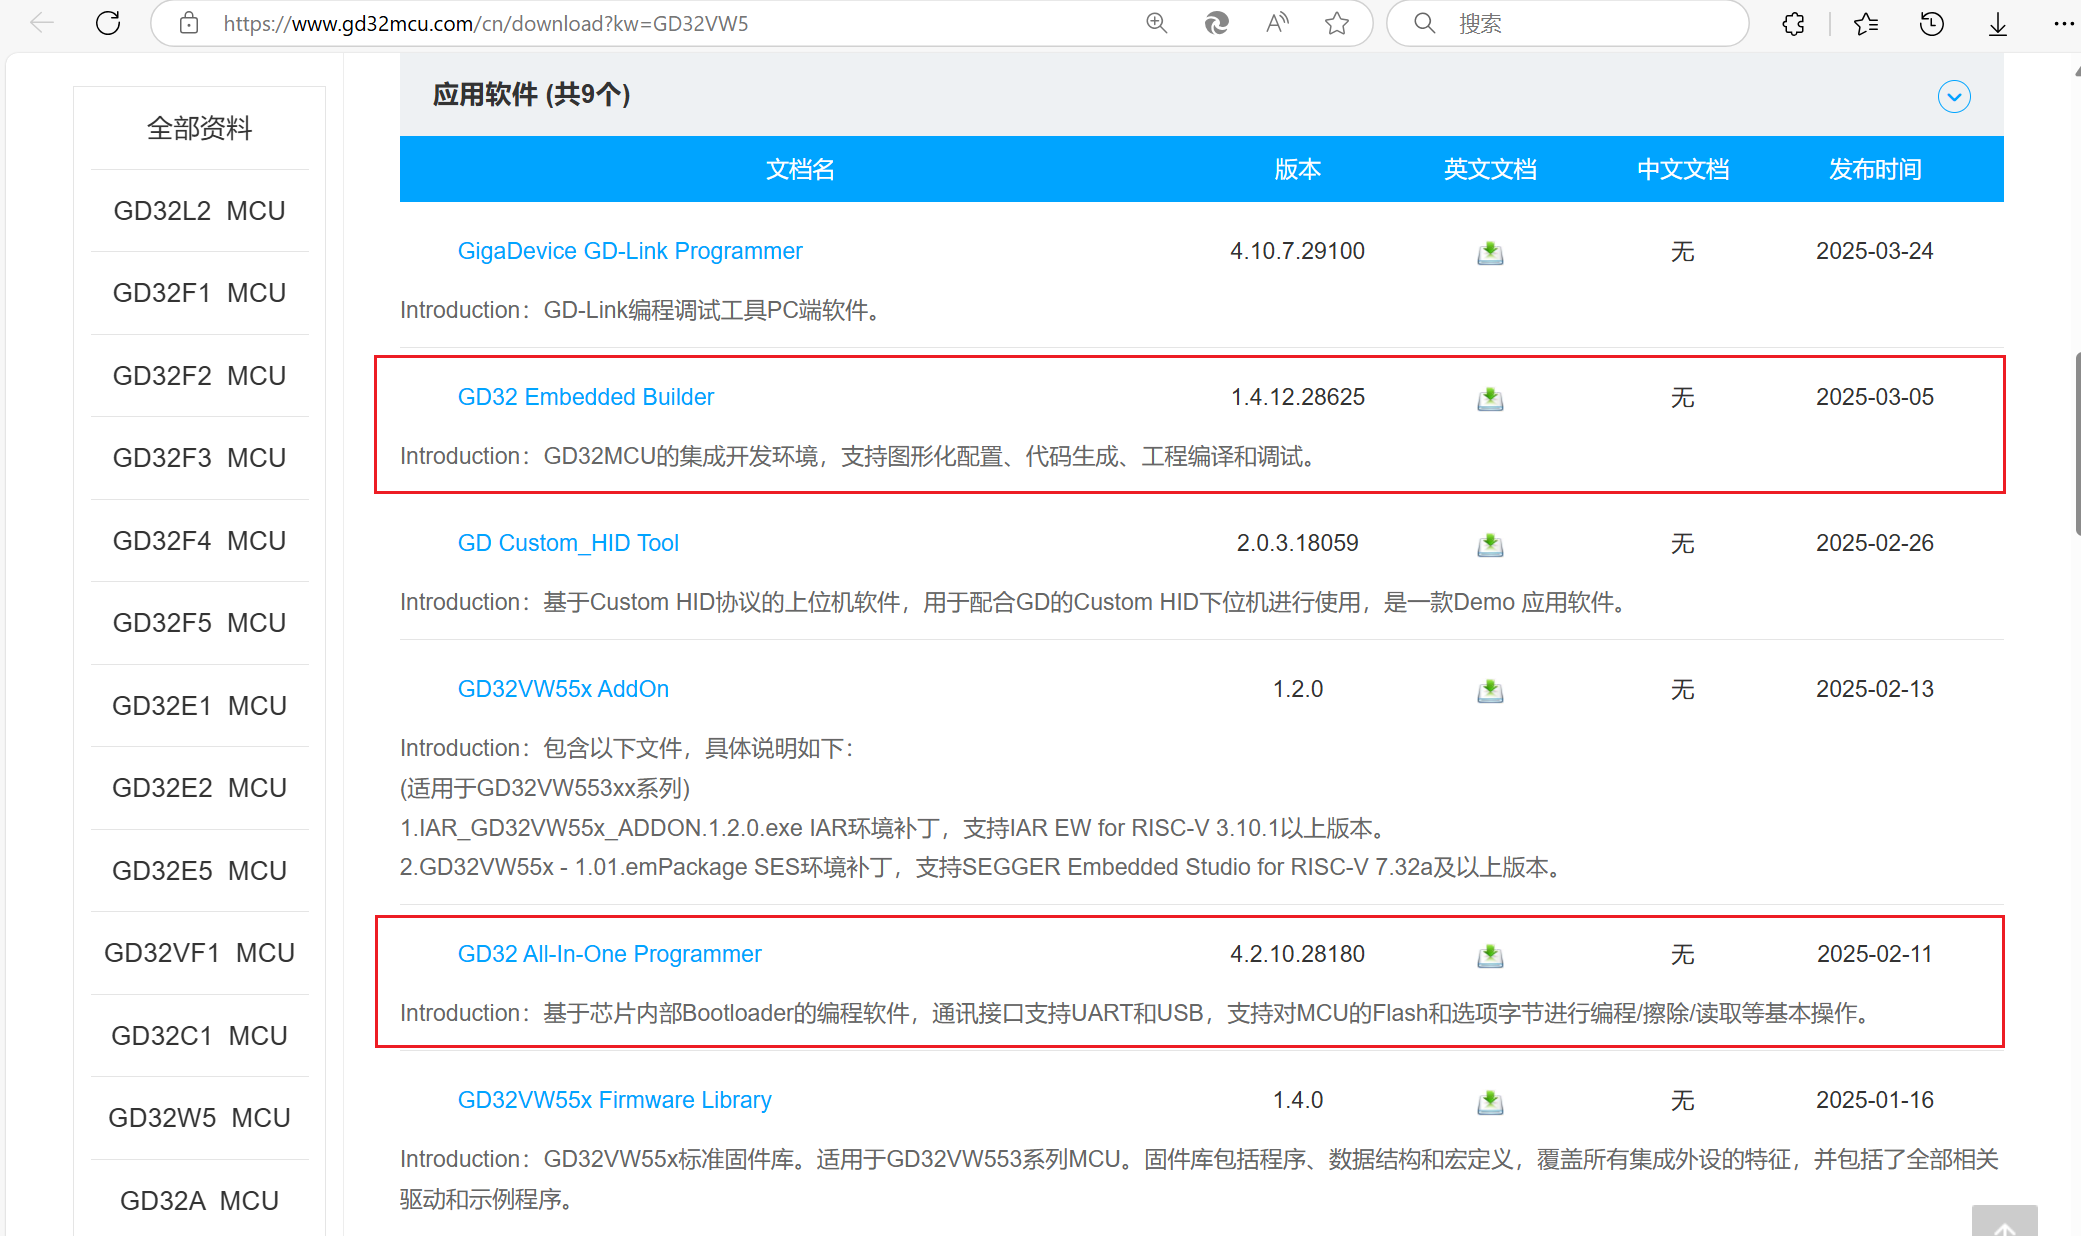Open GigaDevice GD-Link Programmer link
Viewport: 2081px width, 1236px height.
tap(630, 251)
